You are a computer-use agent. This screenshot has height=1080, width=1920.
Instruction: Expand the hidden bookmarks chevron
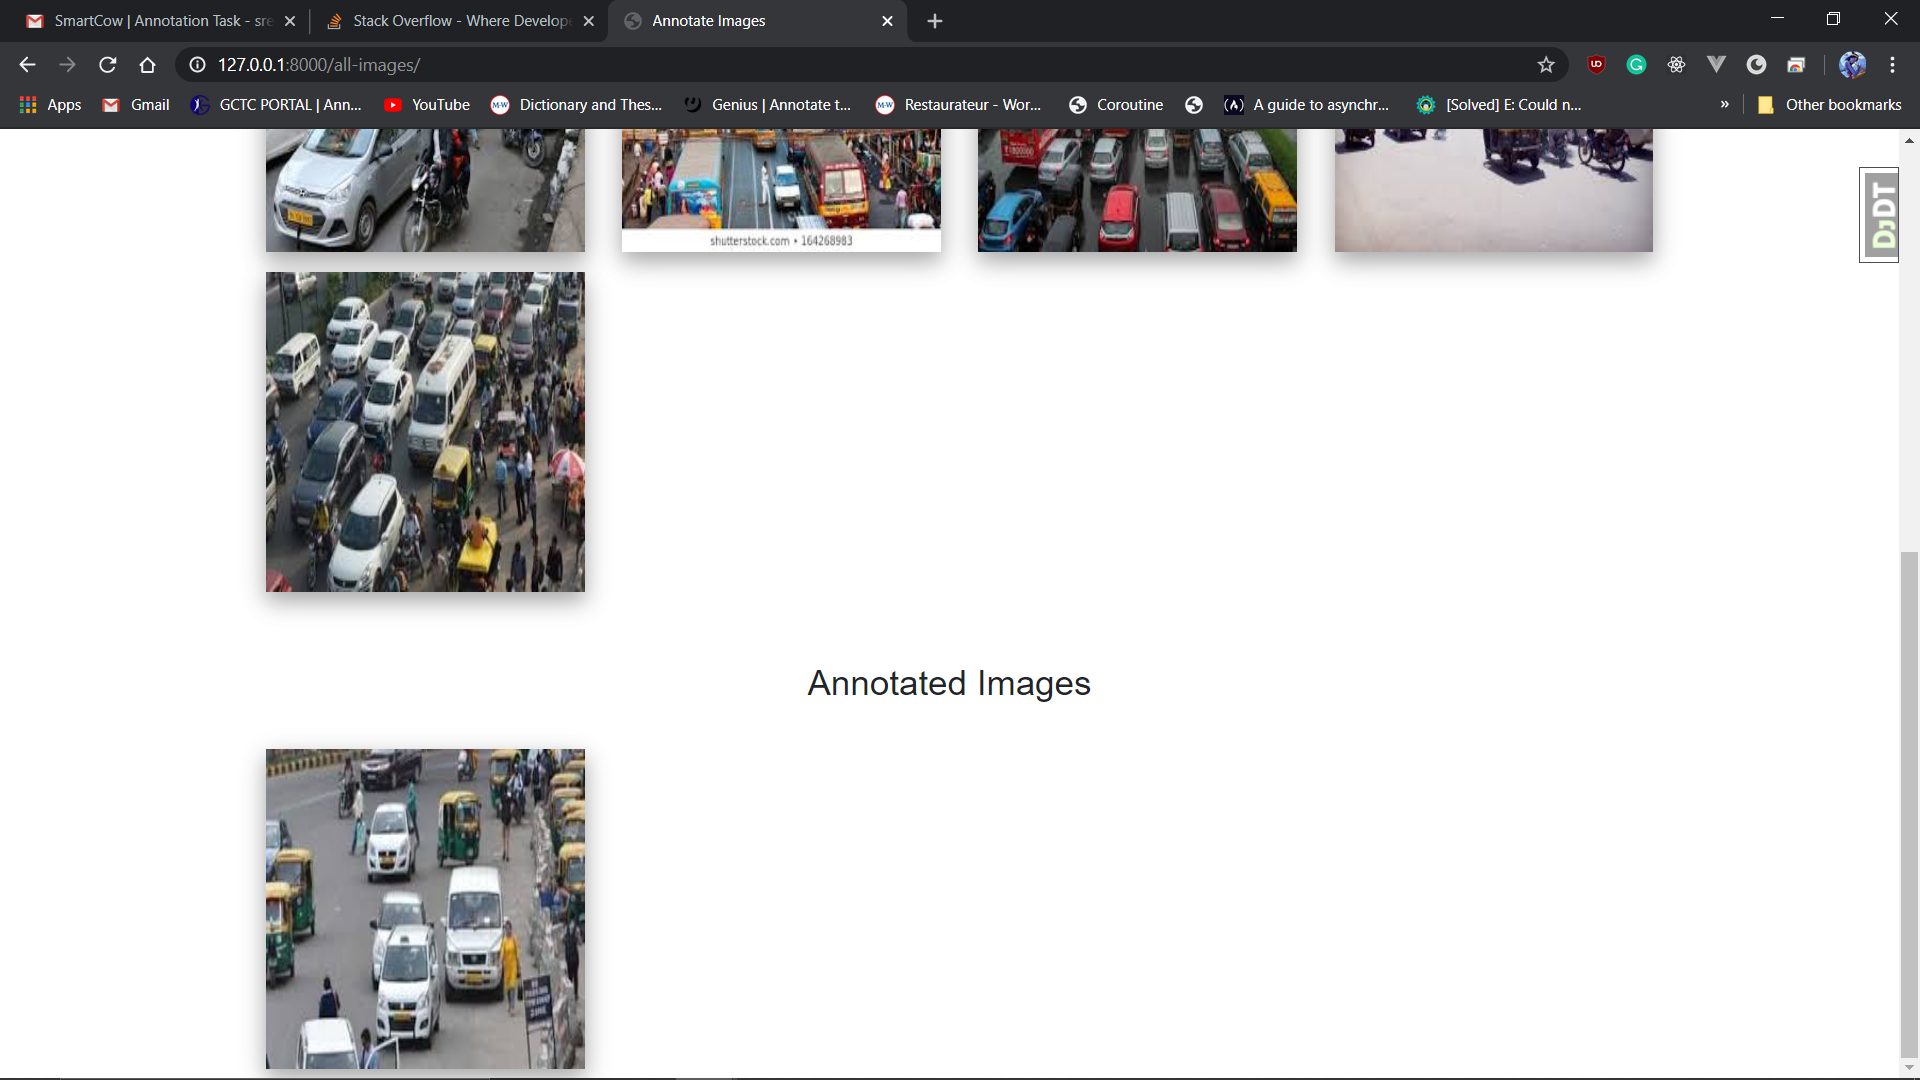click(1724, 105)
